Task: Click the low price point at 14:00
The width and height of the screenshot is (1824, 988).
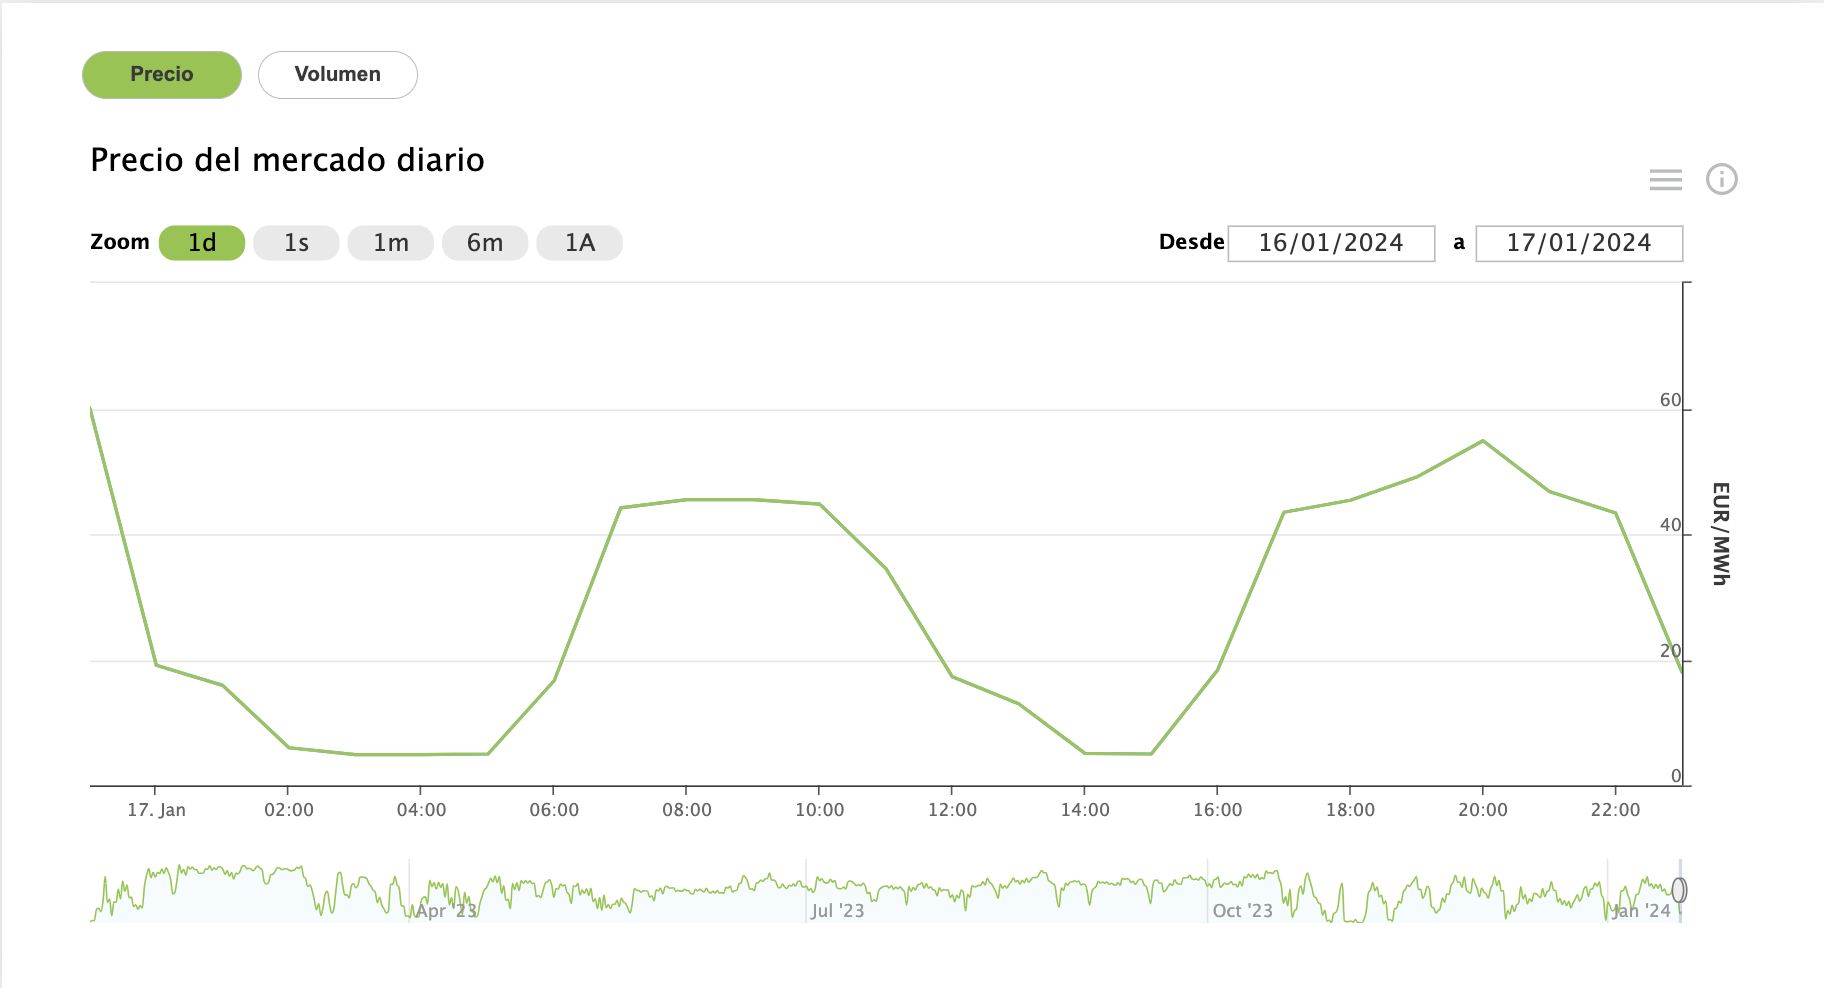Action: click(1085, 753)
